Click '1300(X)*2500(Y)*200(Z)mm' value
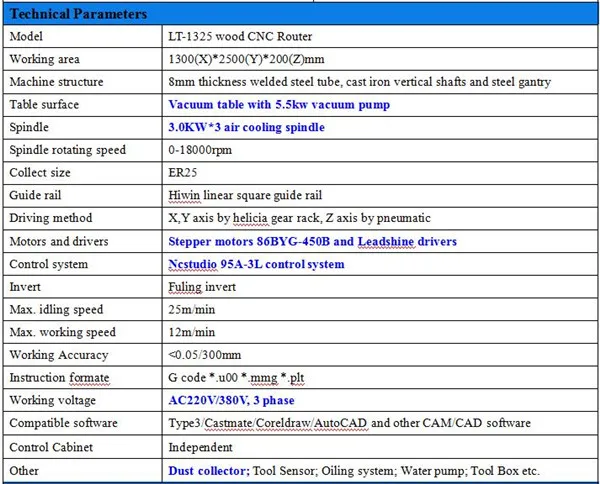Viewport: 600px width, 484px height. (246, 59)
